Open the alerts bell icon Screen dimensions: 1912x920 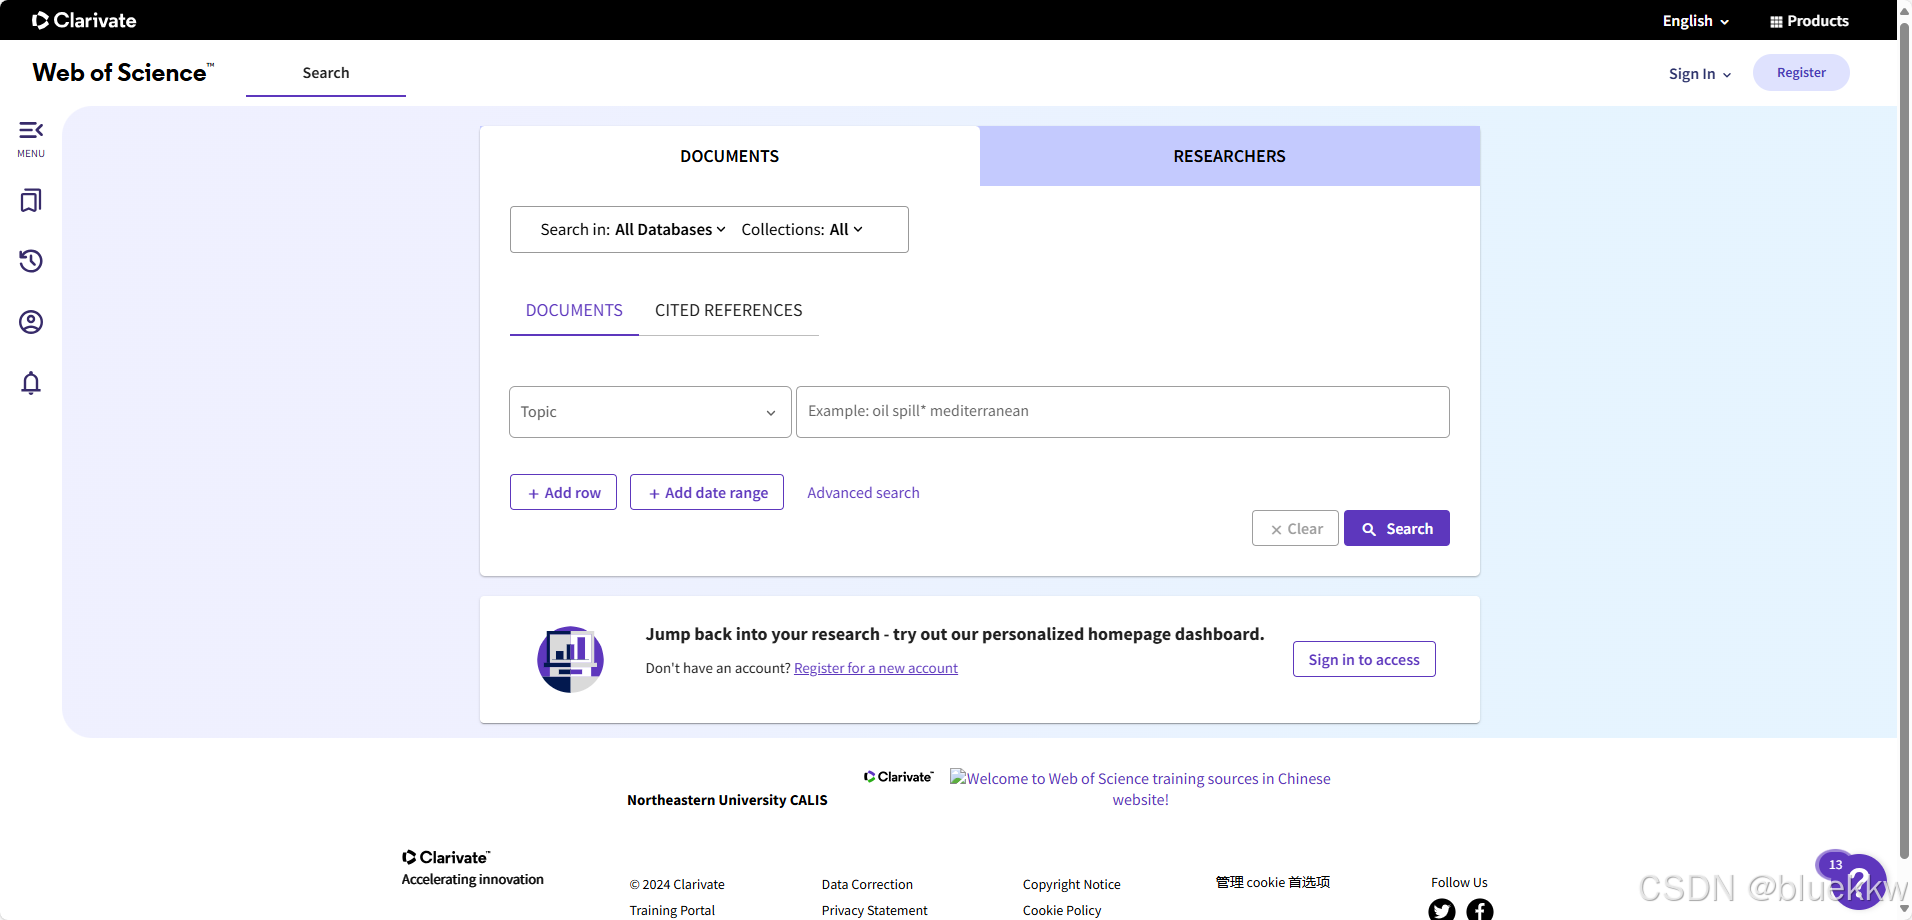(31, 383)
